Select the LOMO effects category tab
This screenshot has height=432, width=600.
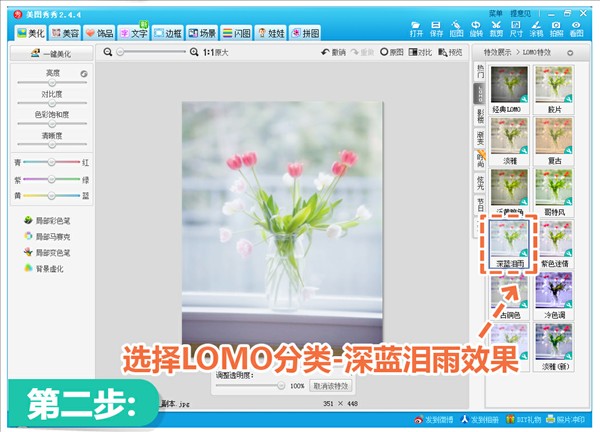point(480,94)
